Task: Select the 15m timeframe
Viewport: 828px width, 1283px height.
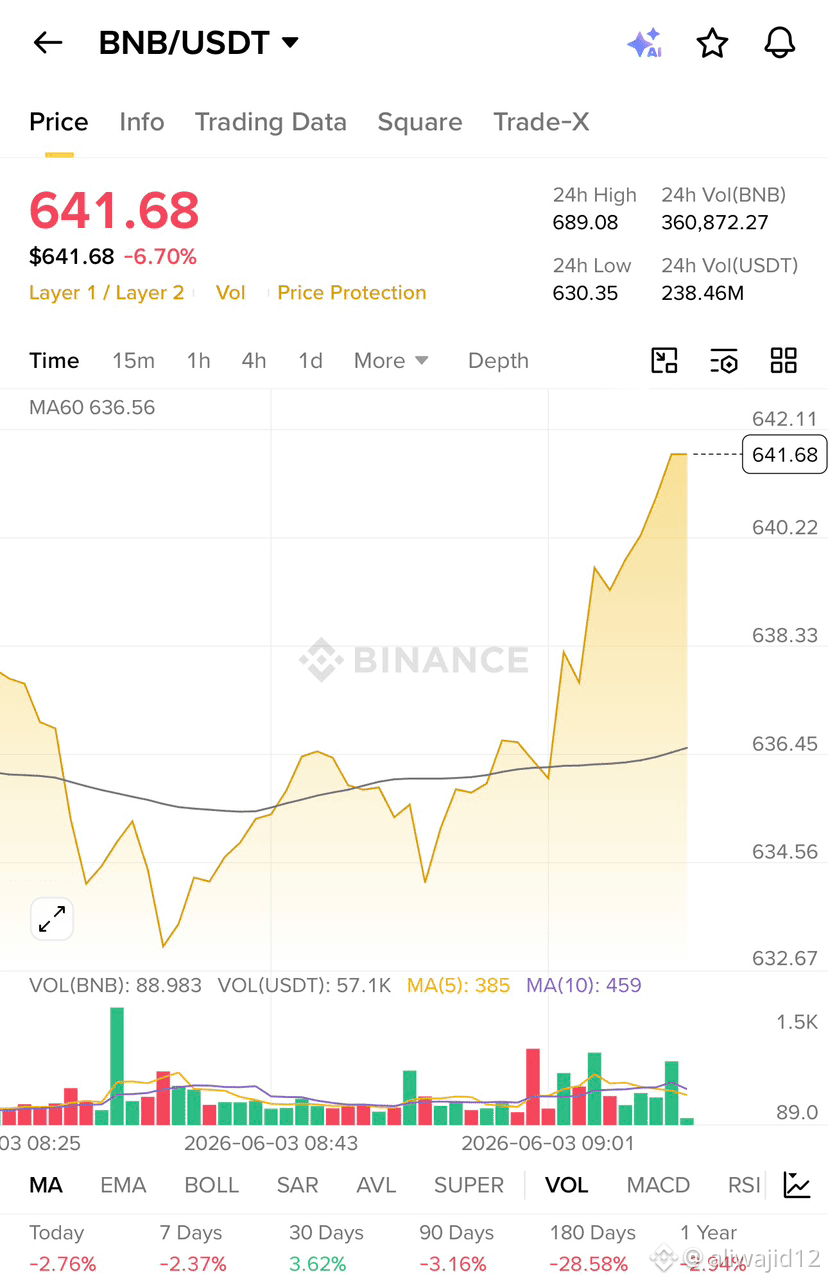Action: click(x=133, y=361)
